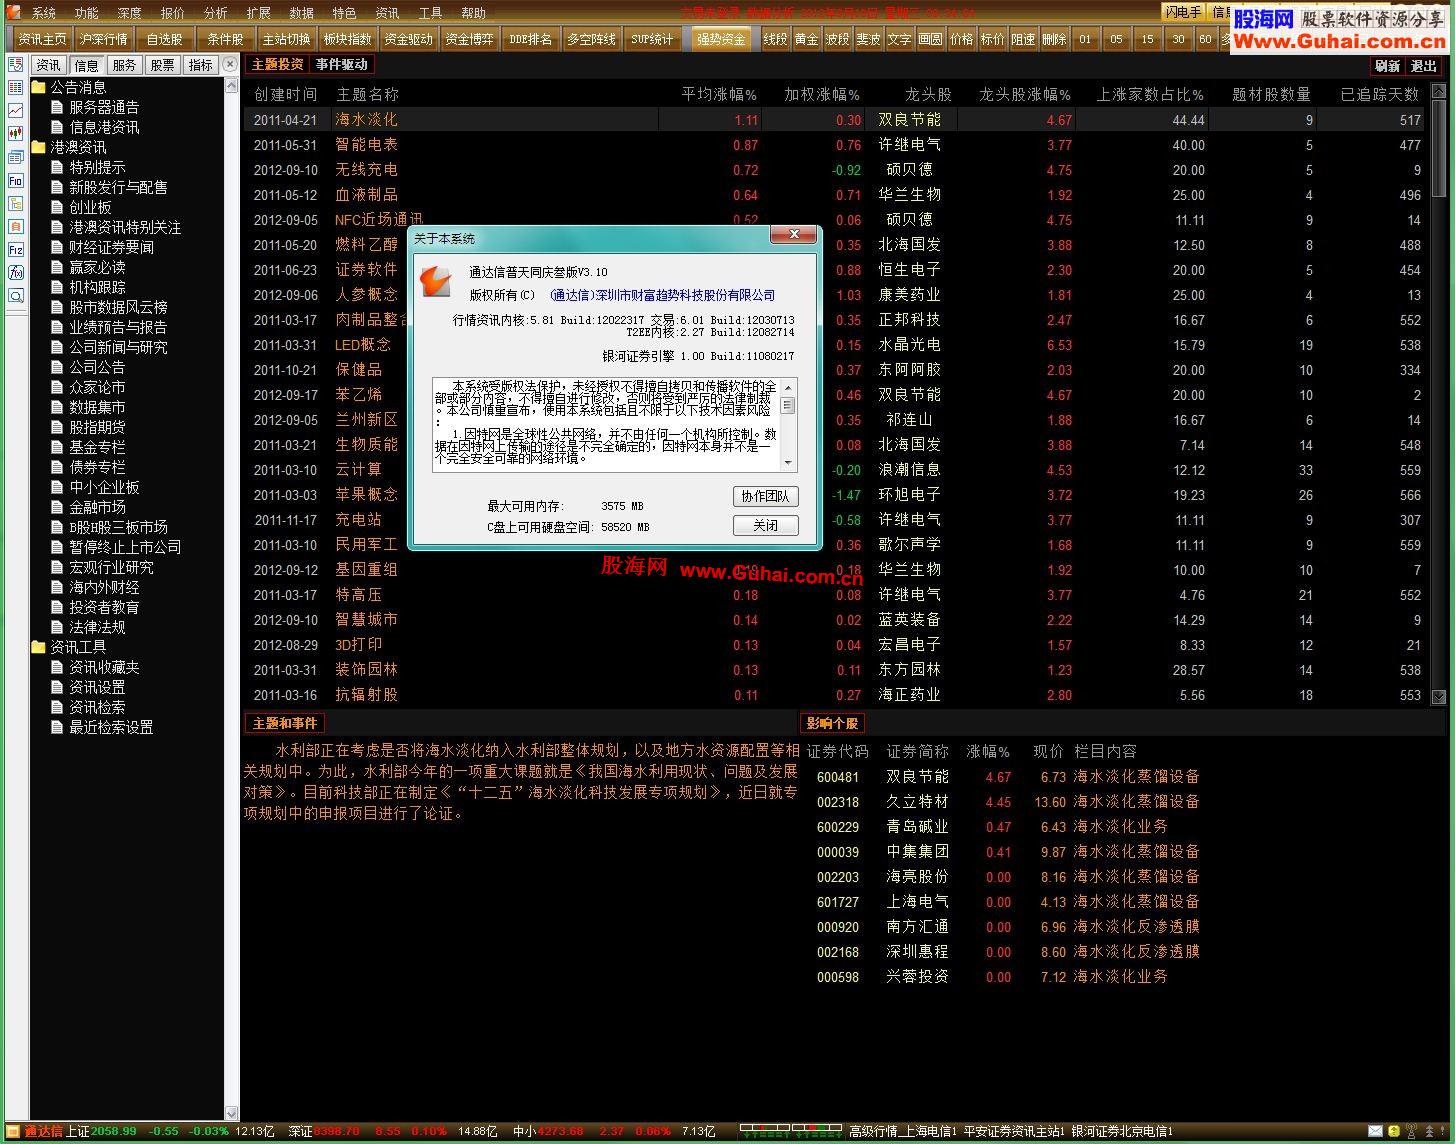Click the application logo icon in menu bar
Image resolution: width=1455 pixels, height=1144 pixels.
[x=13, y=12]
